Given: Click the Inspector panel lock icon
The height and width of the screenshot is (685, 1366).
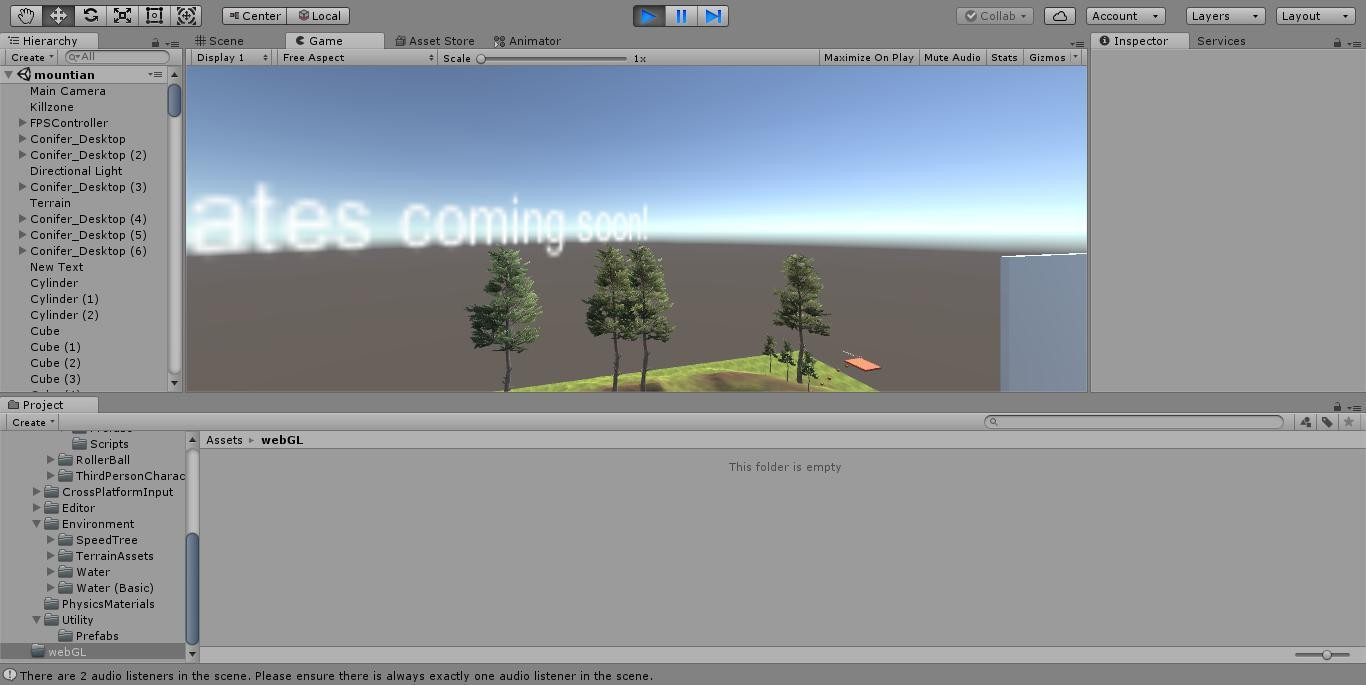Looking at the screenshot, I should (1337, 43).
